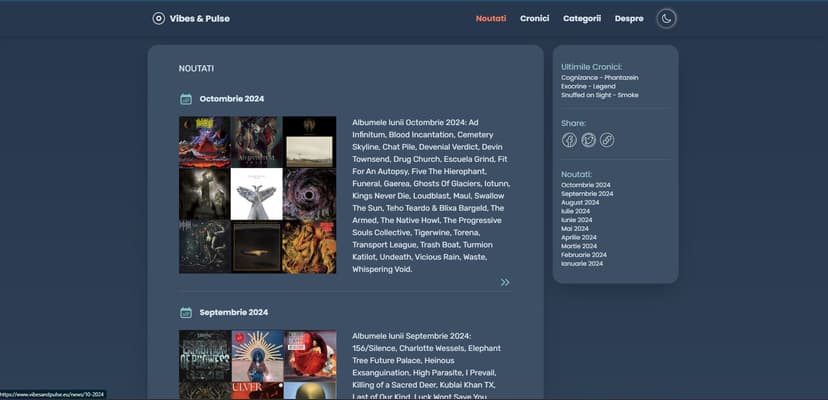Open the Cognizance - Phantazein review link

tap(600, 78)
